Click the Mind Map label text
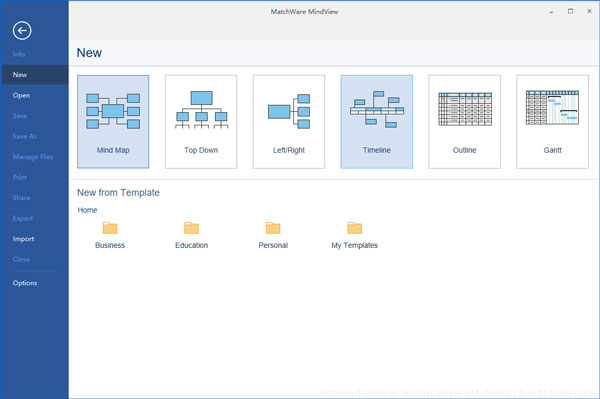This screenshot has height=399, width=600. (x=113, y=150)
